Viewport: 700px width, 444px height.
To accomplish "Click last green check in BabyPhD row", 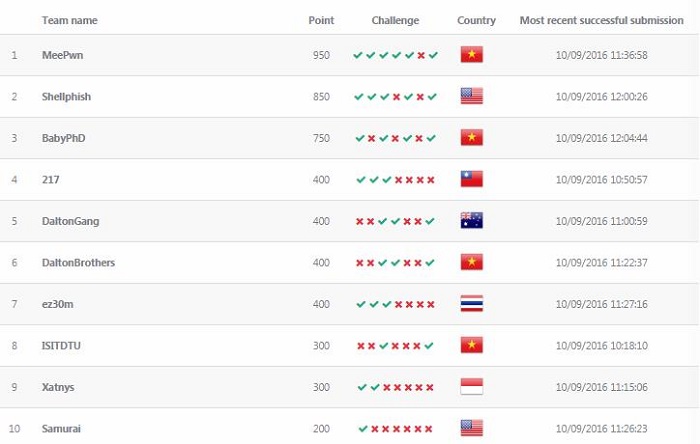I will pos(431,138).
